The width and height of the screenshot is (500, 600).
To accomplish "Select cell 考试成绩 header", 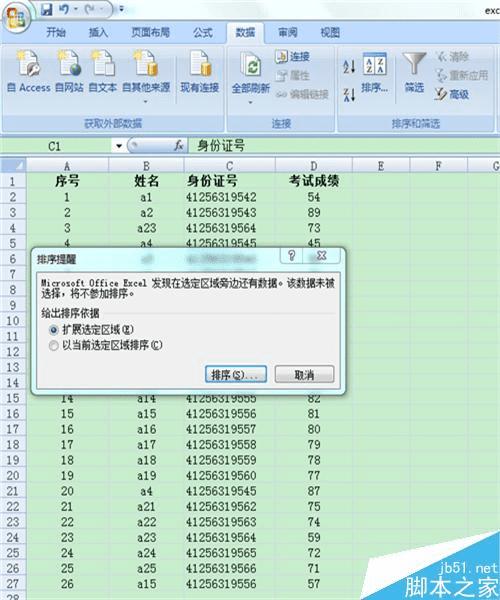I will (x=314, y=181).
